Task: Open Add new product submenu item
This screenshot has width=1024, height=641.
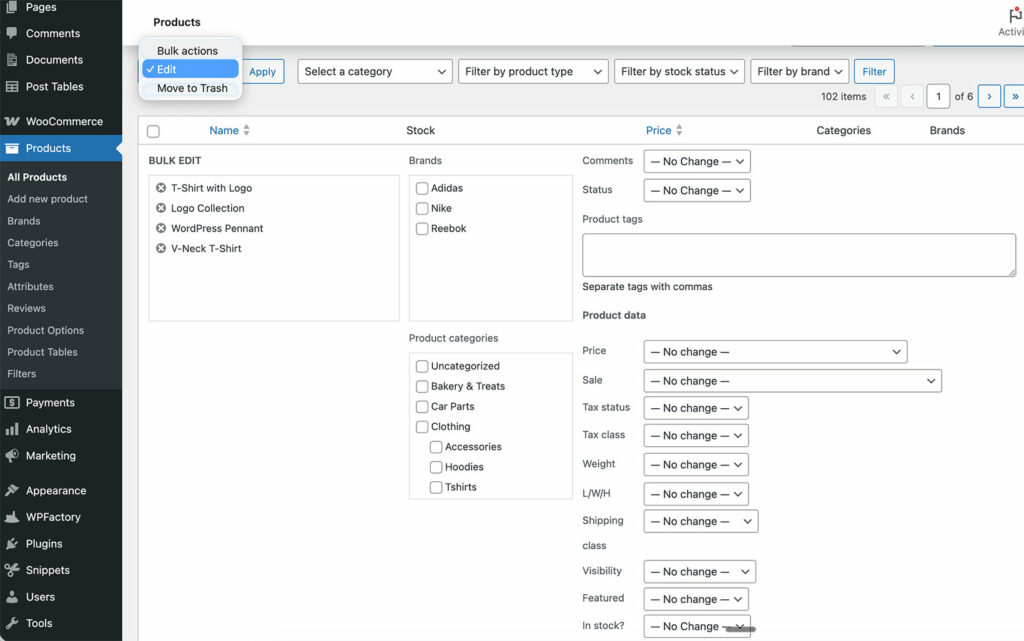Action: tap(47, 199)
